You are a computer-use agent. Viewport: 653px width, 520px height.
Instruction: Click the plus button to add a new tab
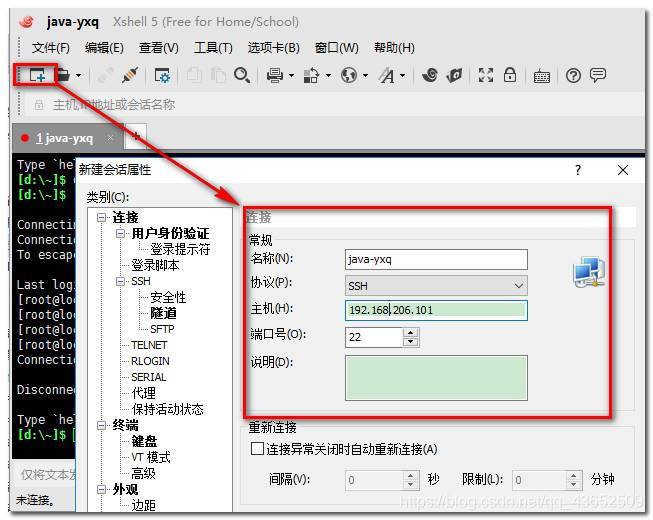(136, 136)
